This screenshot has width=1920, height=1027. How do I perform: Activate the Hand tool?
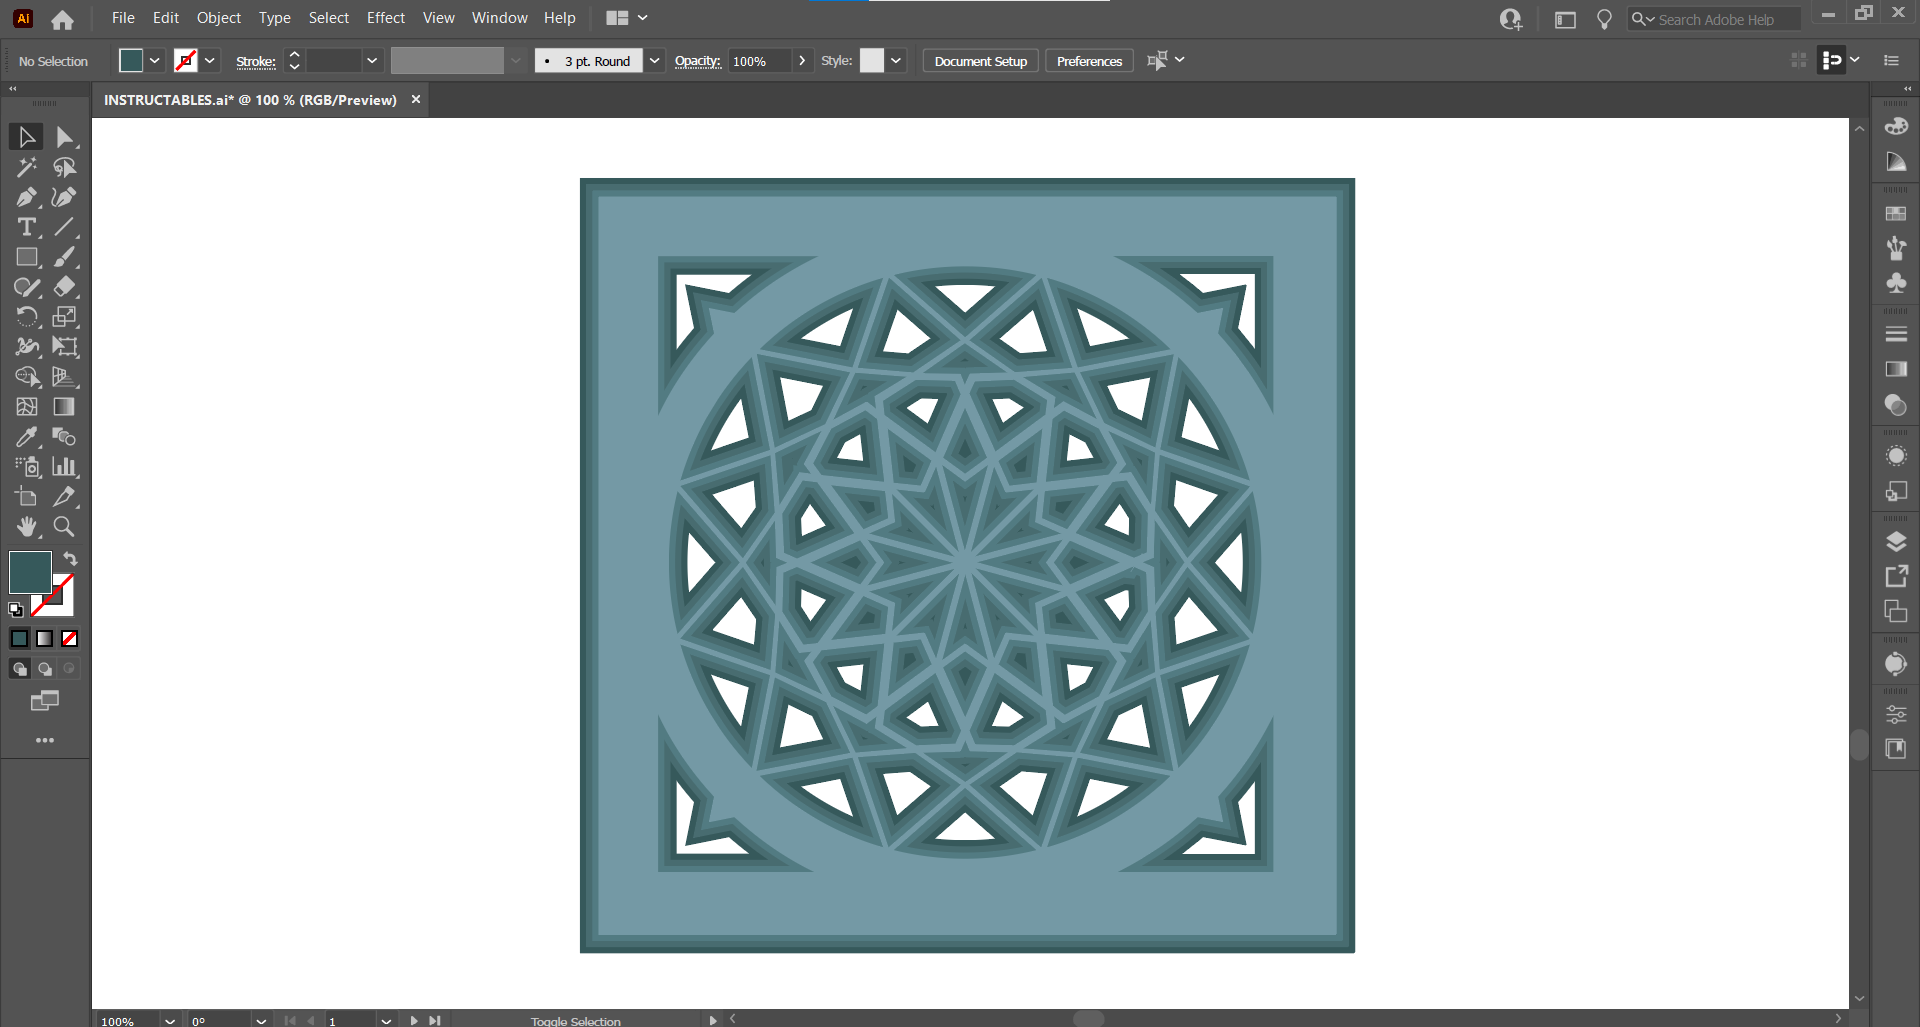click(x=27, y=527)
